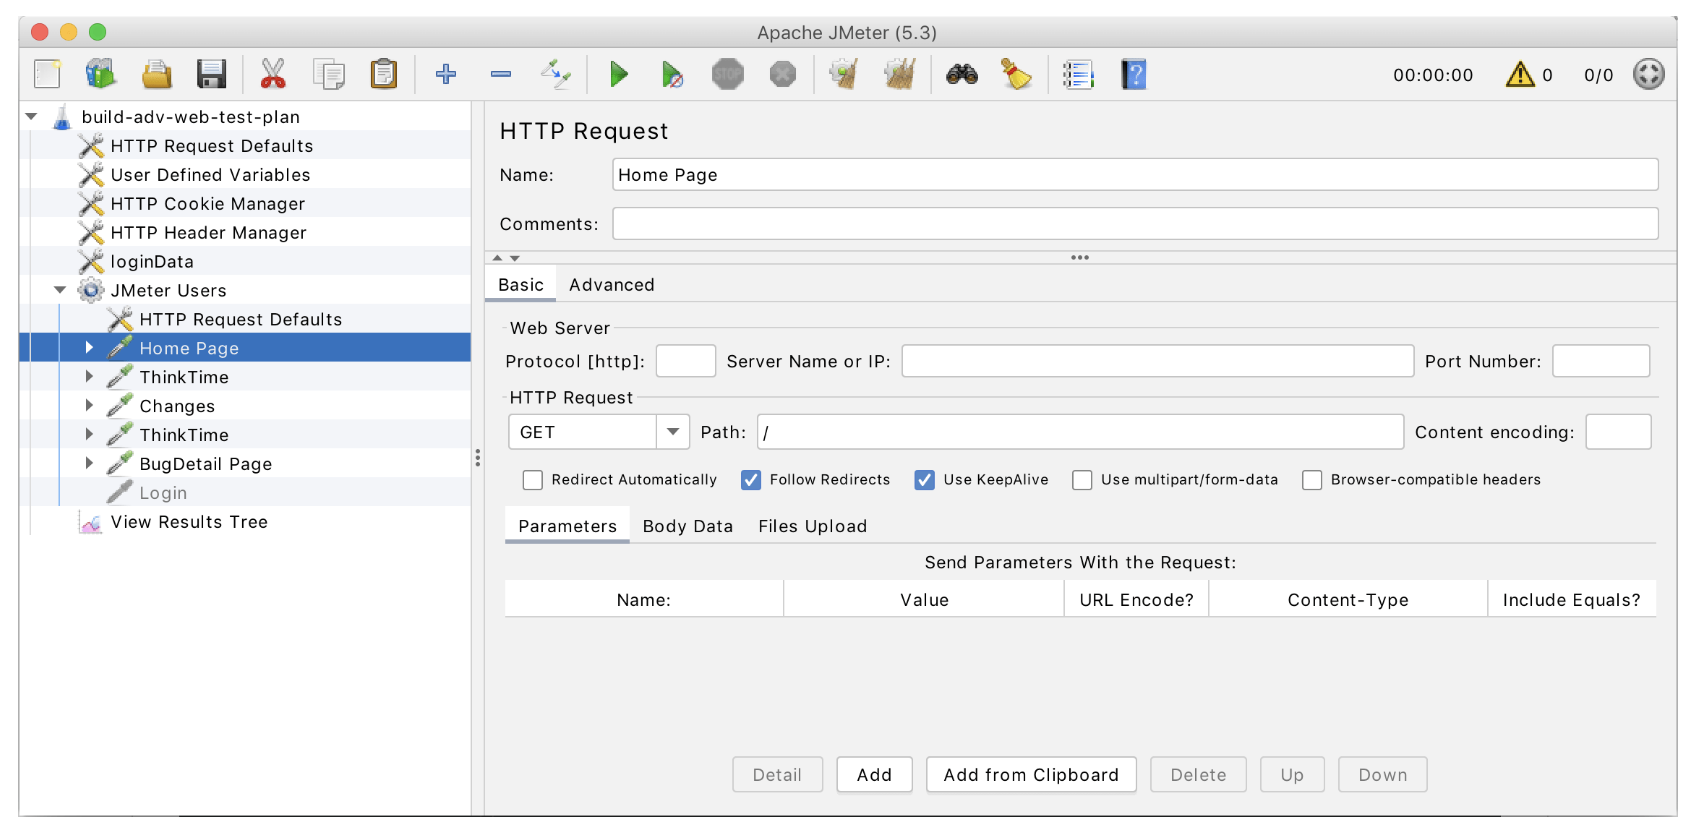Viewport: 1688px width, 826px height.
Task: Click the Add parameter button
Action: tap(874, 775)
